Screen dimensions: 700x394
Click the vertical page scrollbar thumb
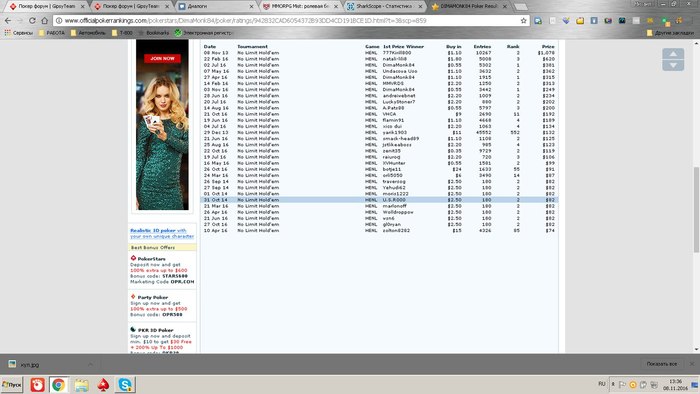(x=696, y=210)
